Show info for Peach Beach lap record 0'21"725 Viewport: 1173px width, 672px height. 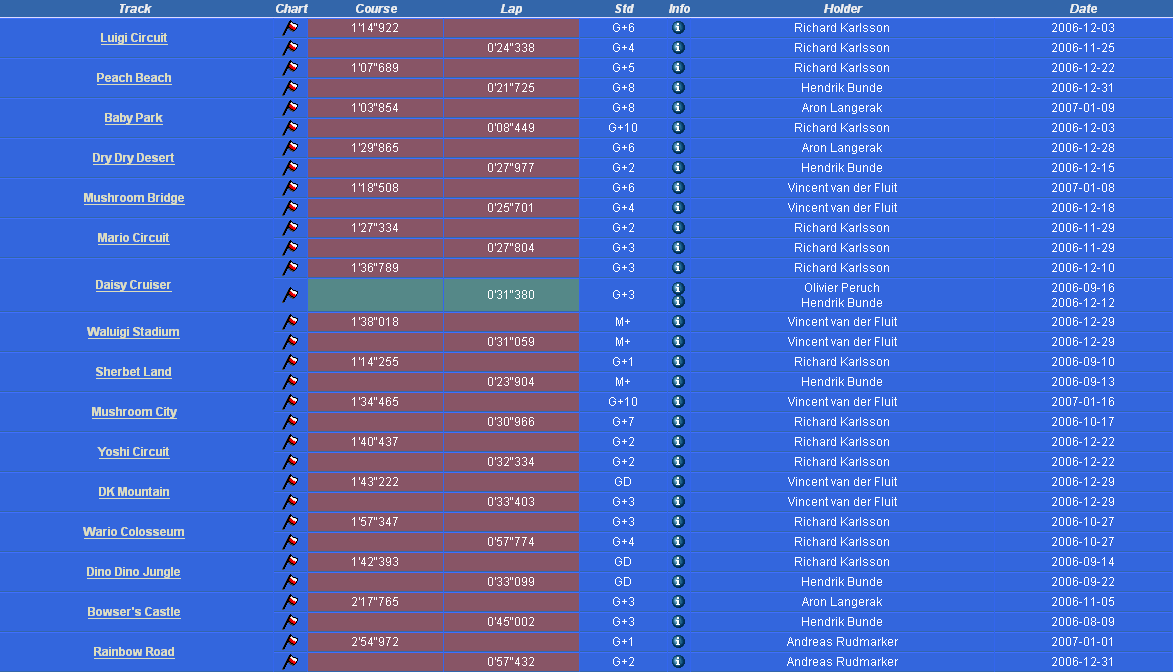679,88
